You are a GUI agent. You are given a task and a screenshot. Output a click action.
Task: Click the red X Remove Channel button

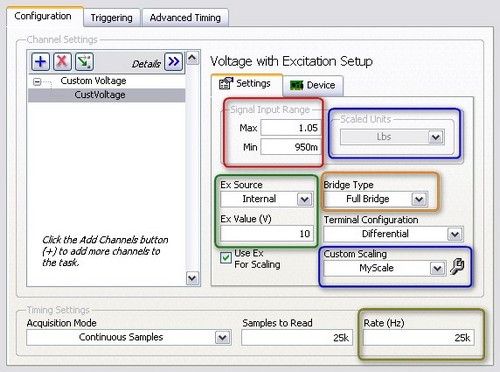pyautogui.click(x=62, y=62)
